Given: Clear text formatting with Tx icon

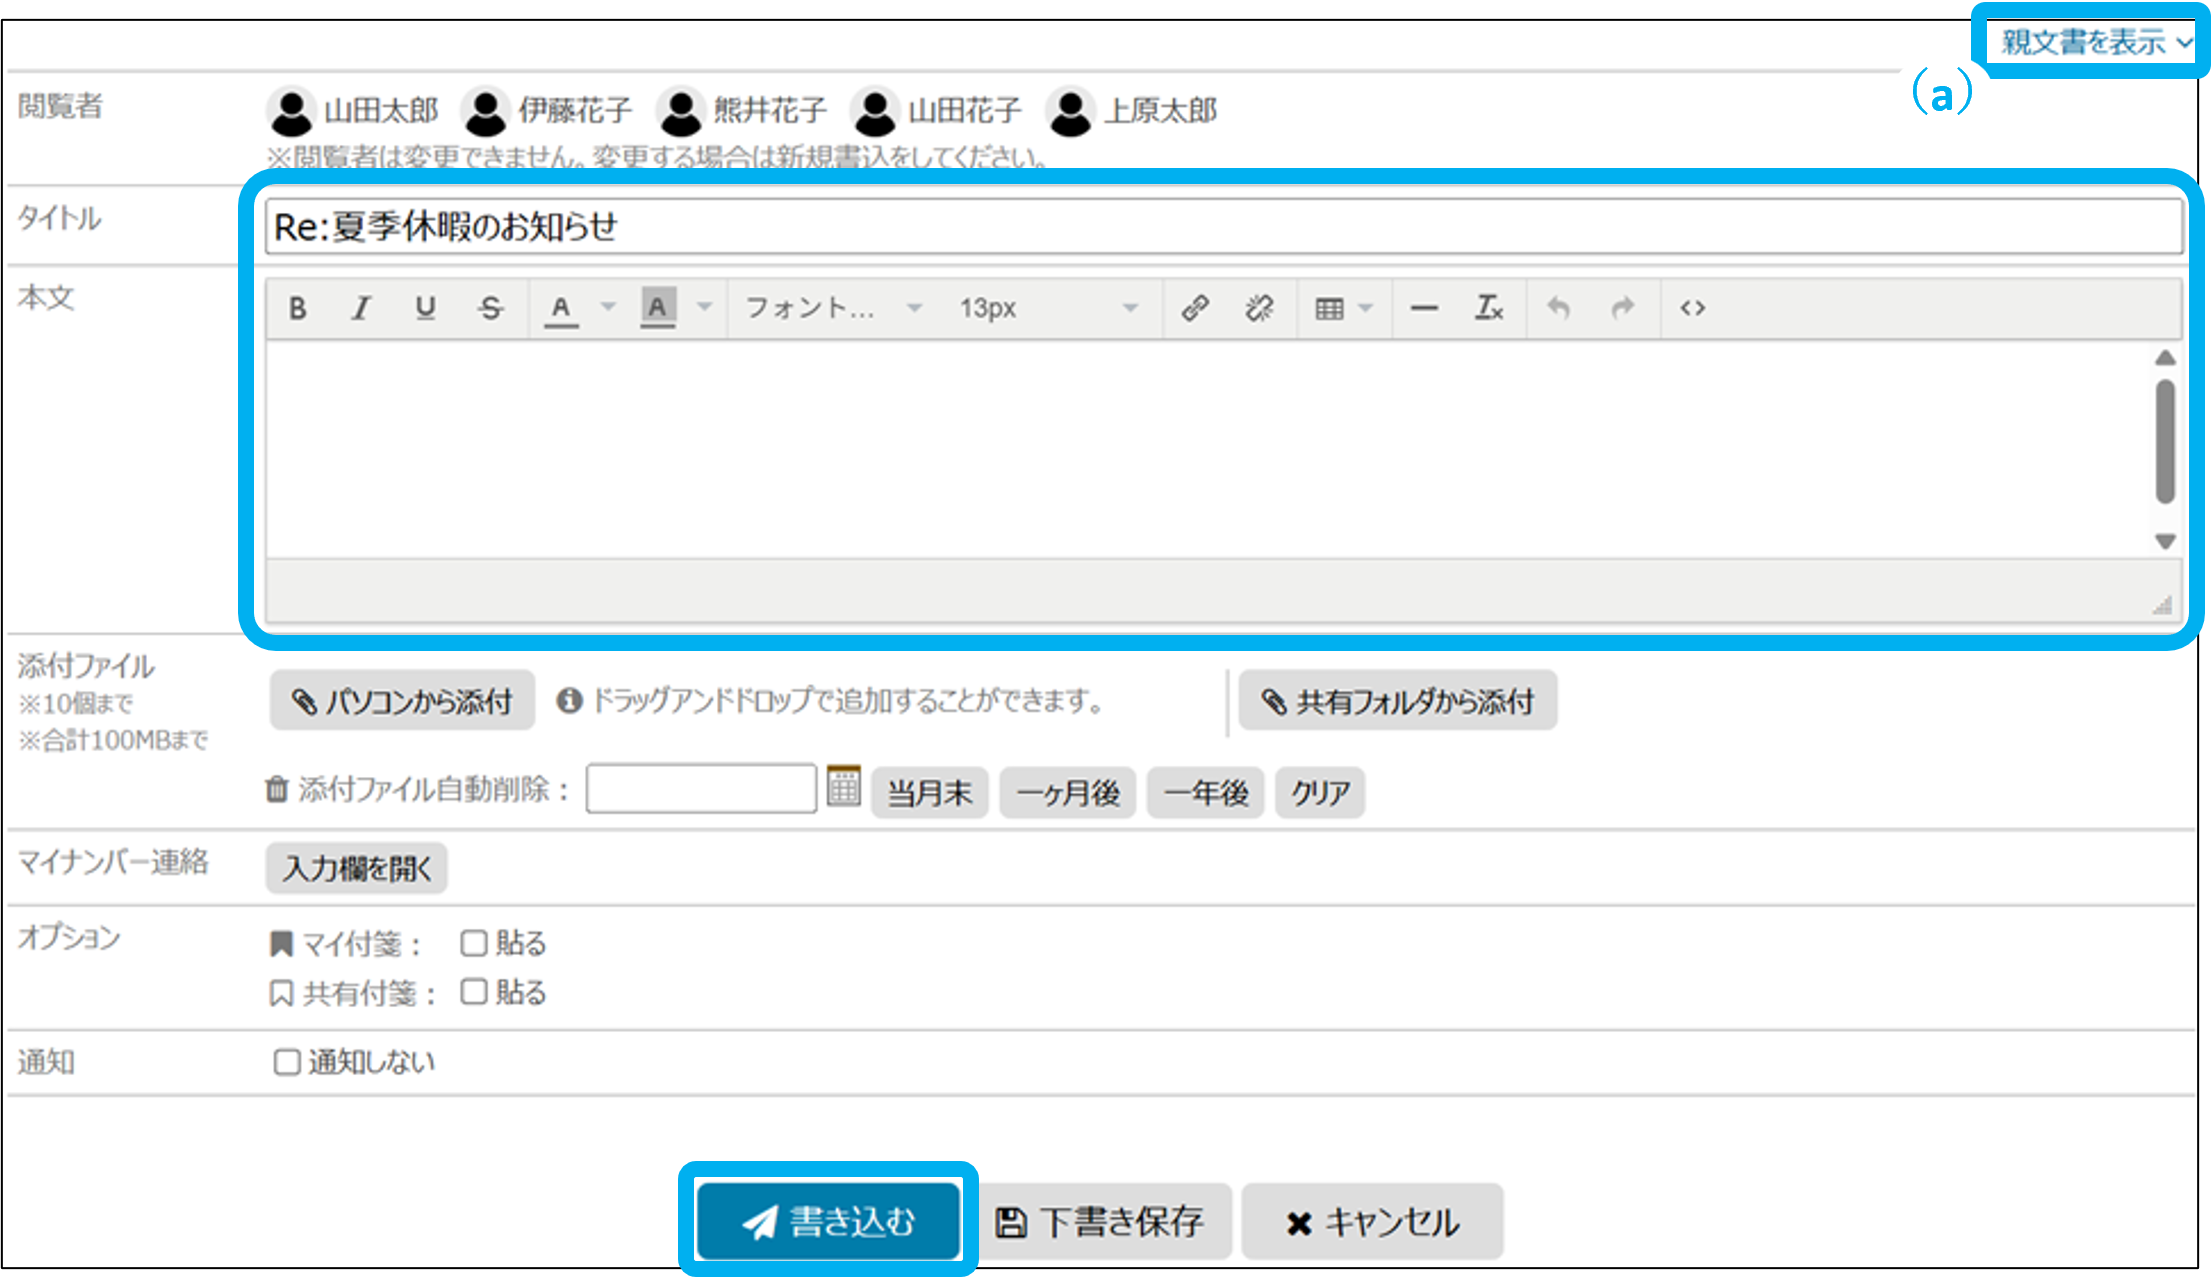Looking at the screenshot, I should pyautogui.click(x=1488, y=308).
